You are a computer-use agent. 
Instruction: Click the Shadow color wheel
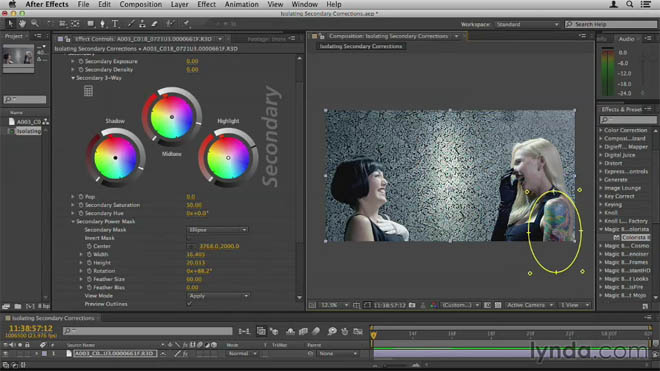[x=115, y=158]
